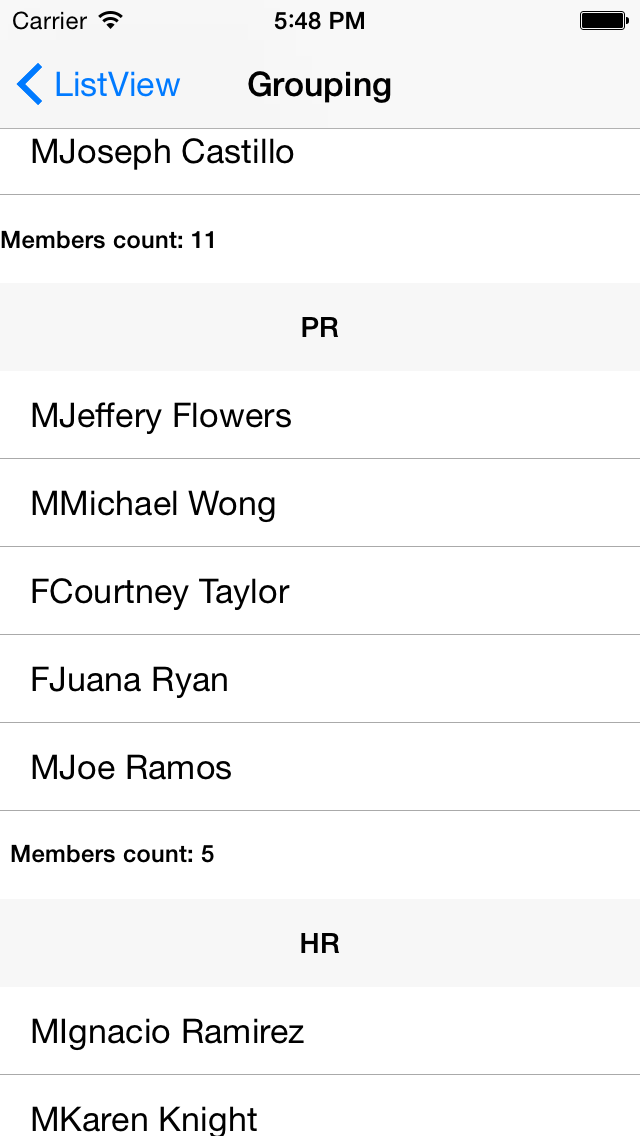
Task: Tap the back chevron arrow icon
Action: click(x=30, y=85)
